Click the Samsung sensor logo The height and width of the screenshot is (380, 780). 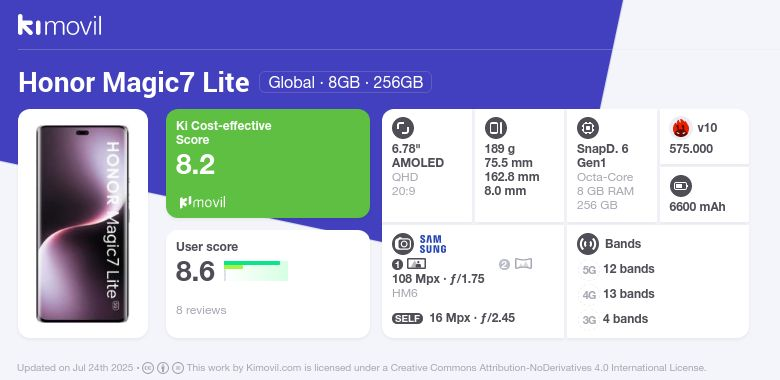[x=433, y=244]
